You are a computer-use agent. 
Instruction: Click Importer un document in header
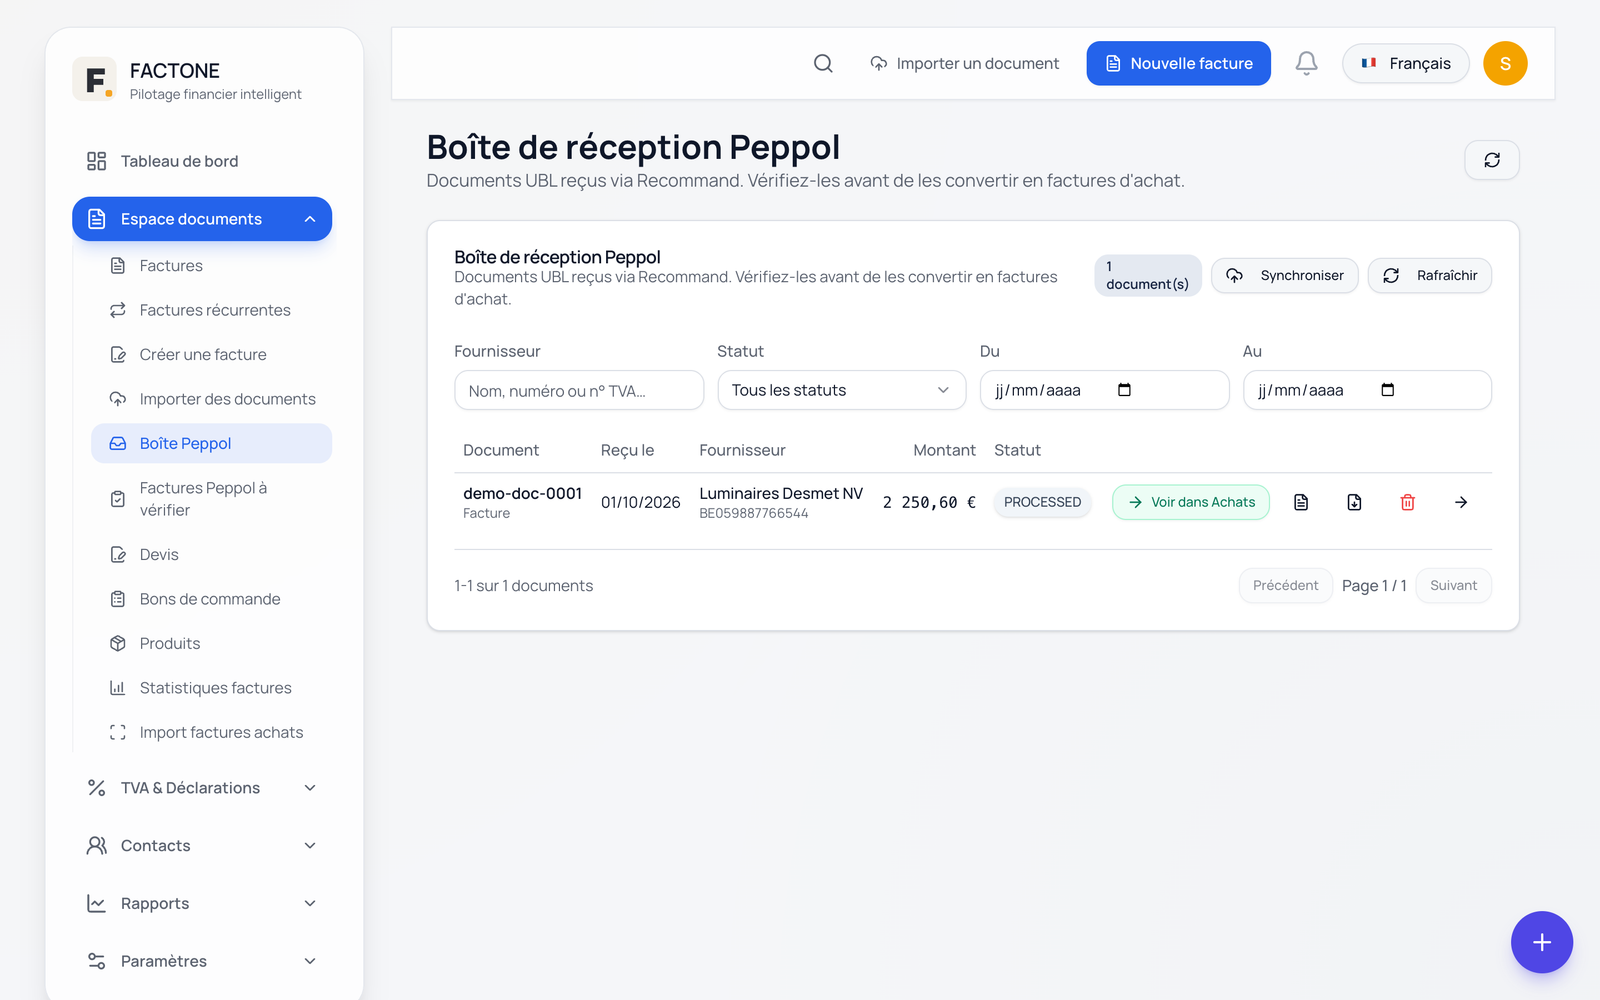[x=964, y=63]
